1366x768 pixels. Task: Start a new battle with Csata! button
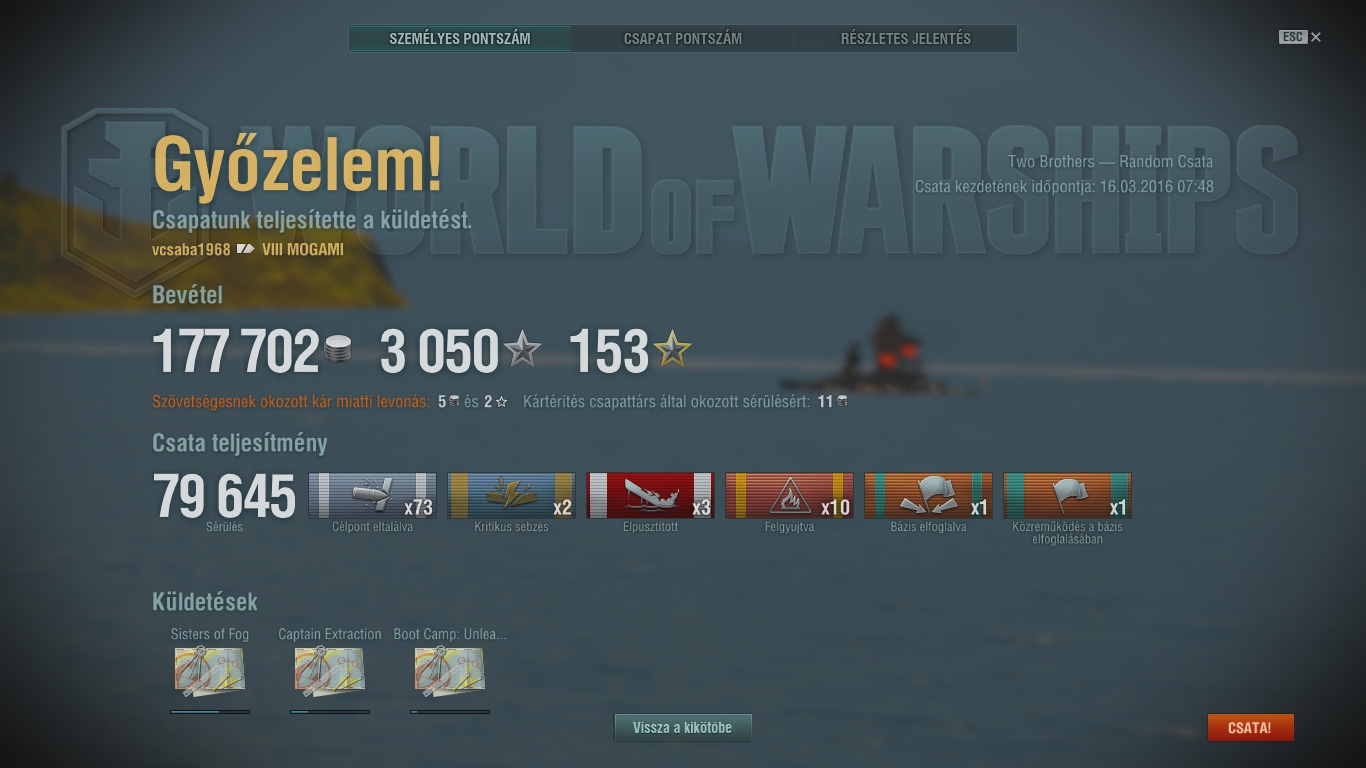click(x=1250, y=728)
